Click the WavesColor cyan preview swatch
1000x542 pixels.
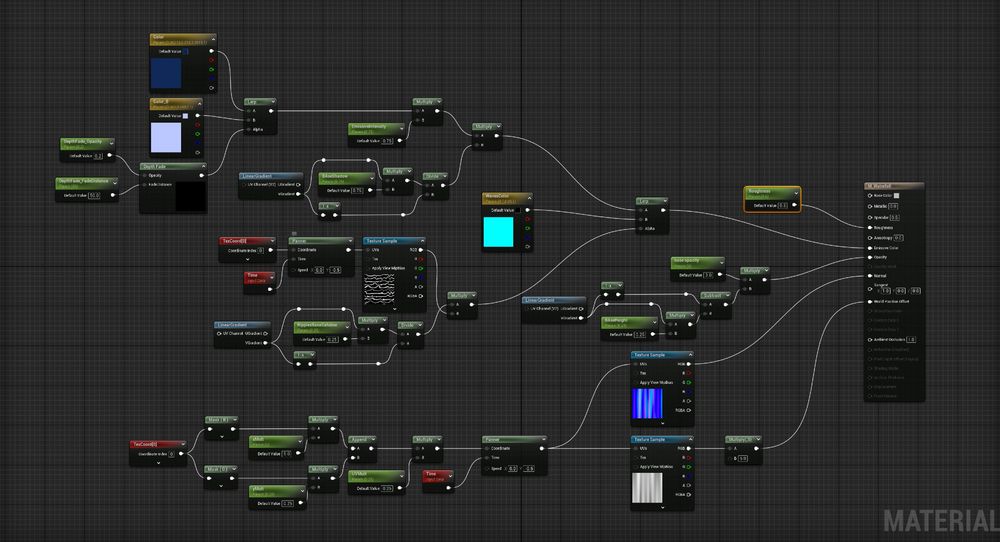pos(498,231)
